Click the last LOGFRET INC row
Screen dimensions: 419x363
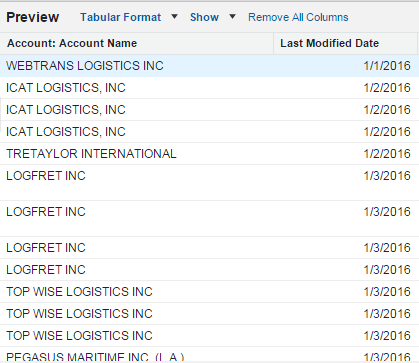coord(209,270)
